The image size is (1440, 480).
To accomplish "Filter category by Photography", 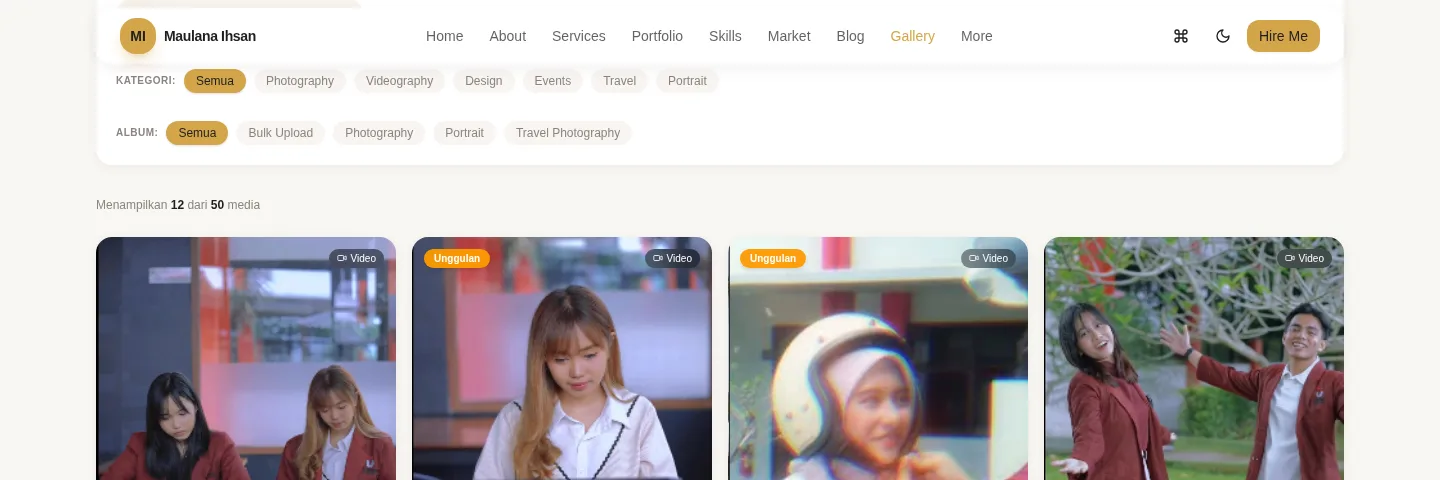I will click(x=300, y=81).
